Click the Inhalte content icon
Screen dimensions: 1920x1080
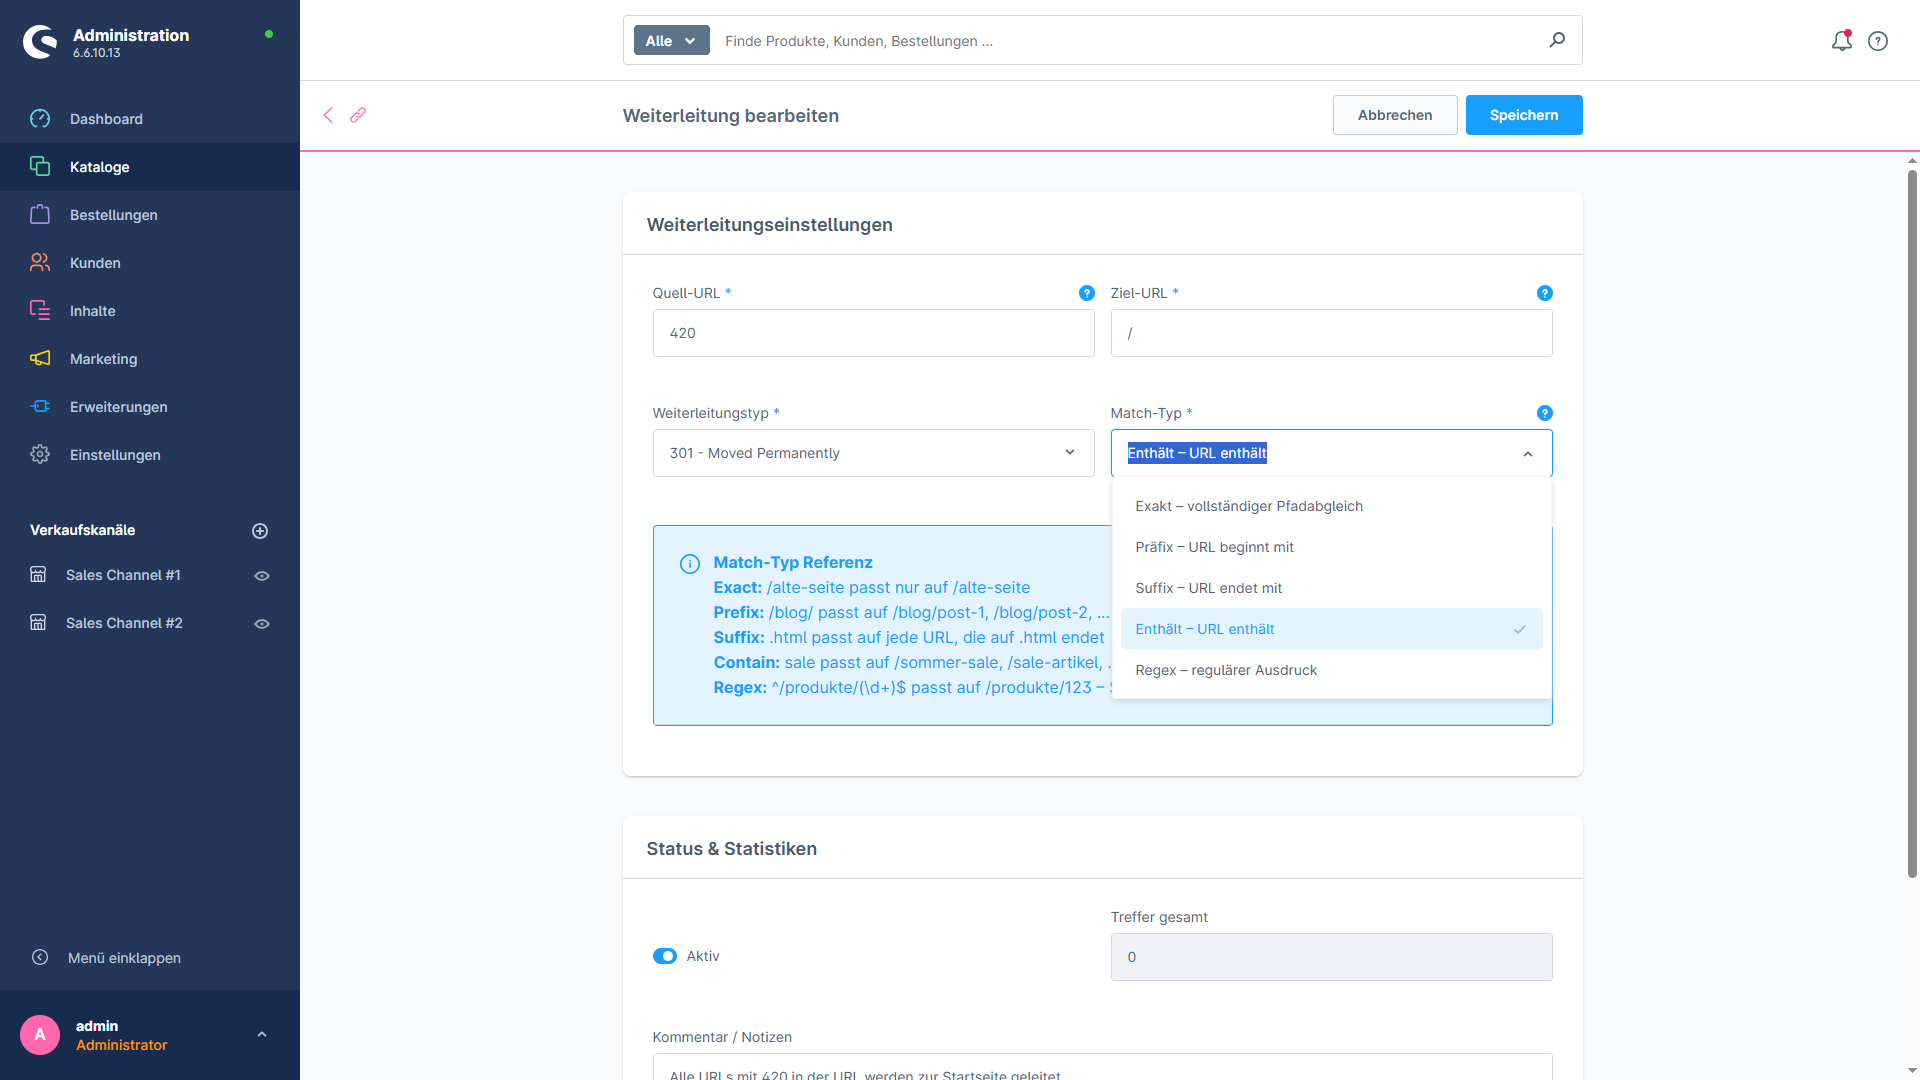point(40,311)
